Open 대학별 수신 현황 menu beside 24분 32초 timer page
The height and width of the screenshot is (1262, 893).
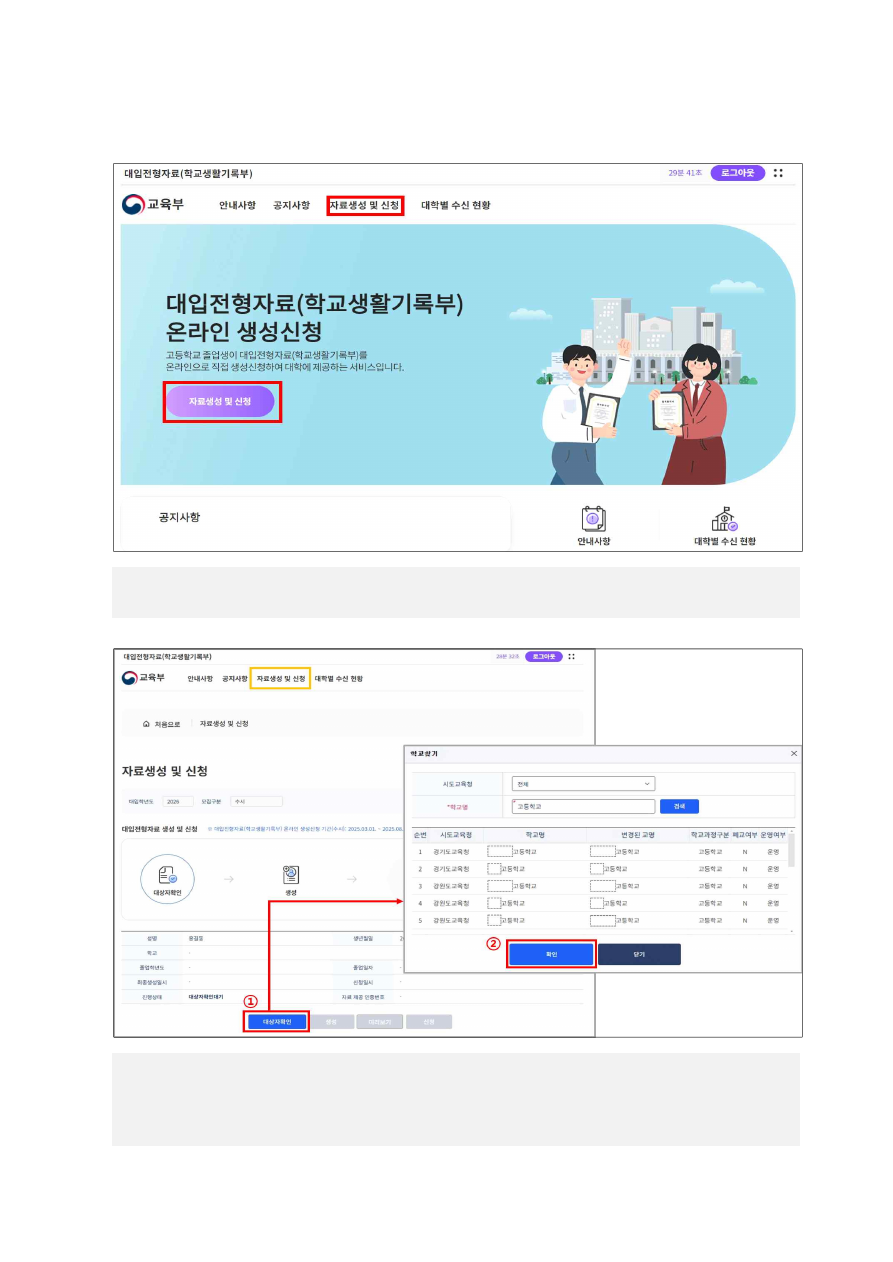pos(339,678)
